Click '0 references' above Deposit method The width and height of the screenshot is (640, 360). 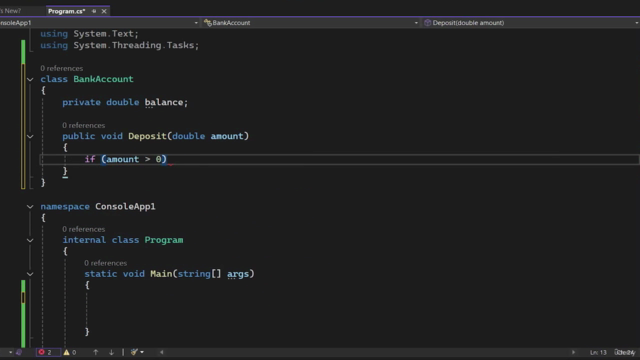pyautogui.click(x=84, y=125)
